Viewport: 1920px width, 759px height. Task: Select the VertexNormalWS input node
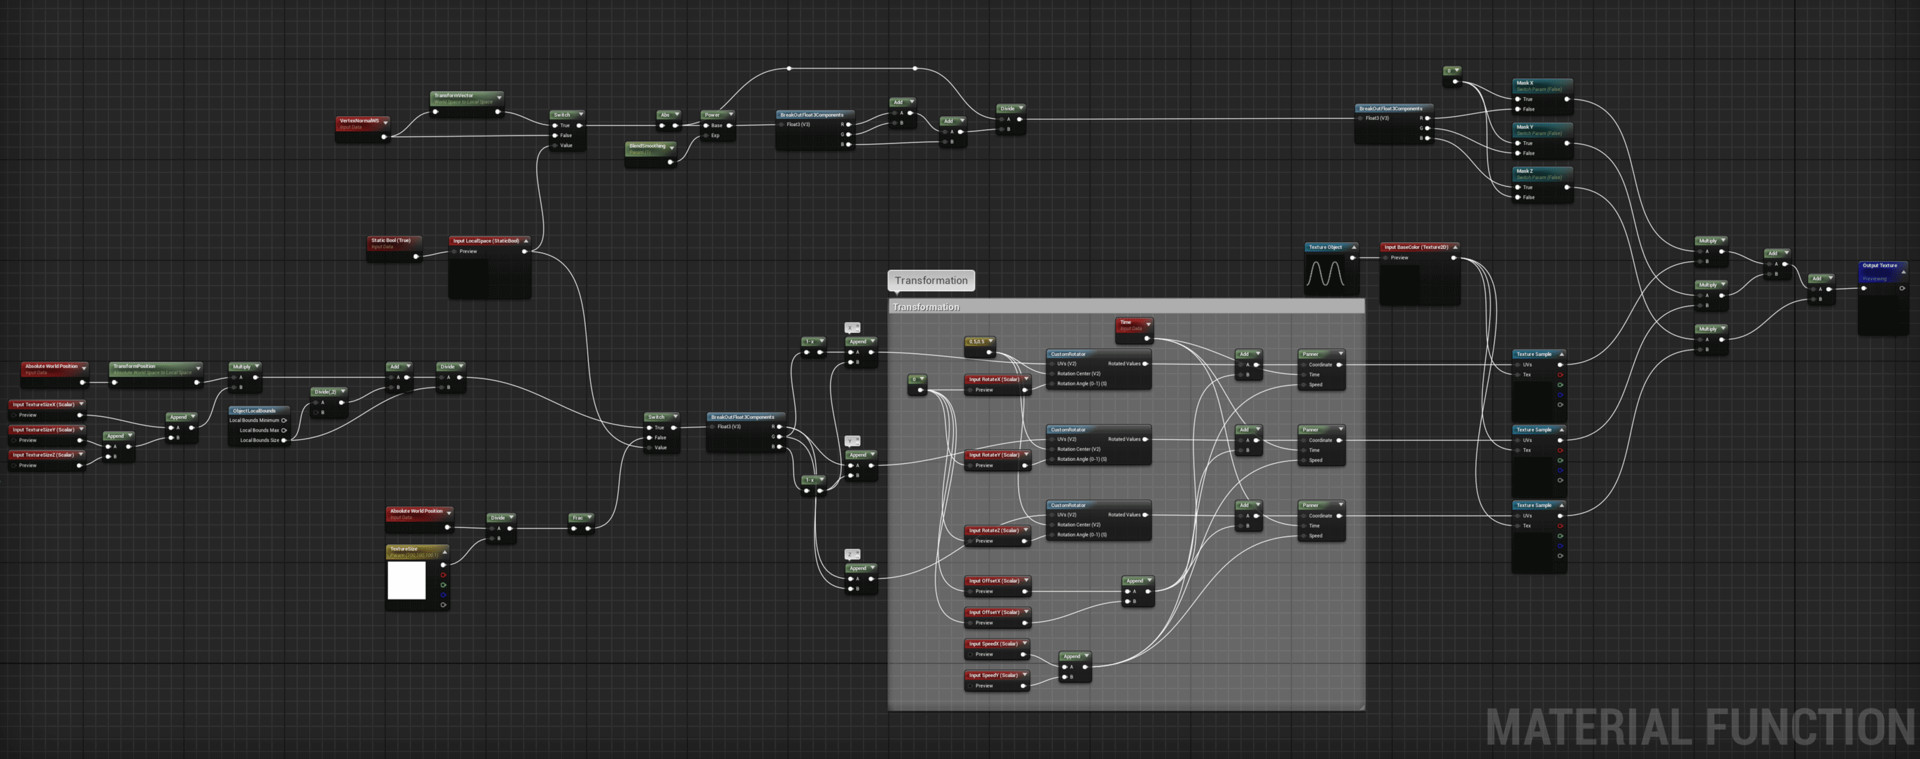tap(359, 121)
